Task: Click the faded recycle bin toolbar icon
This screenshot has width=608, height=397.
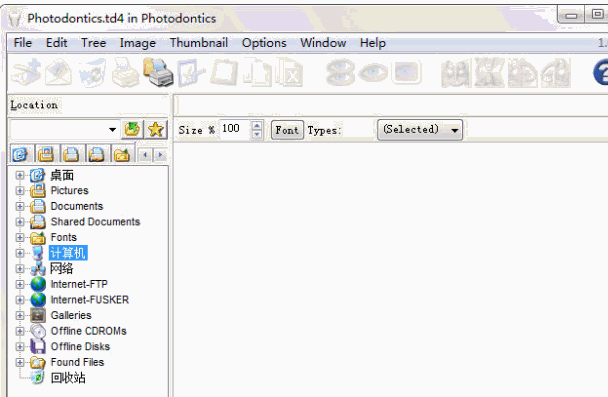Action: point(92,72)
